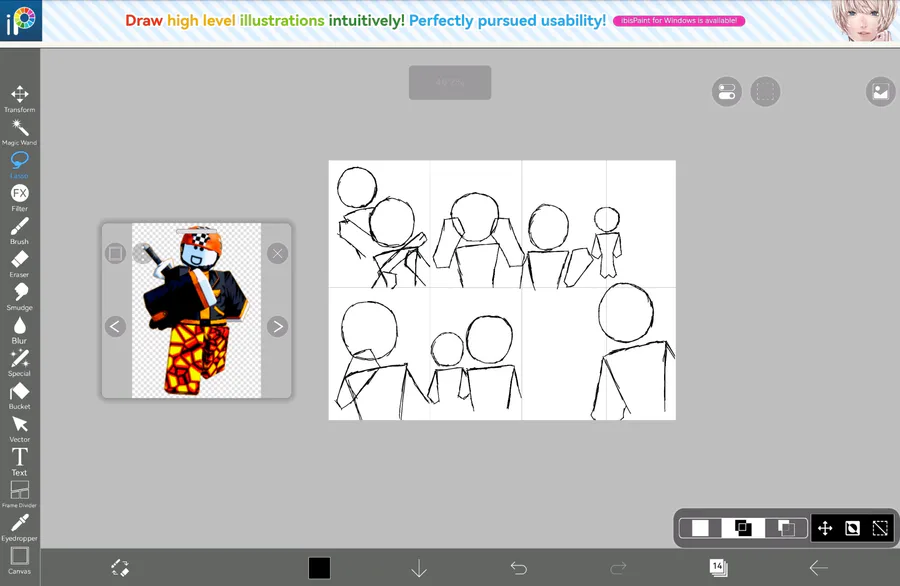Select the Frame Divider tool
The height and width of the screenshot is (586, 900).
[x=20, y=494]
